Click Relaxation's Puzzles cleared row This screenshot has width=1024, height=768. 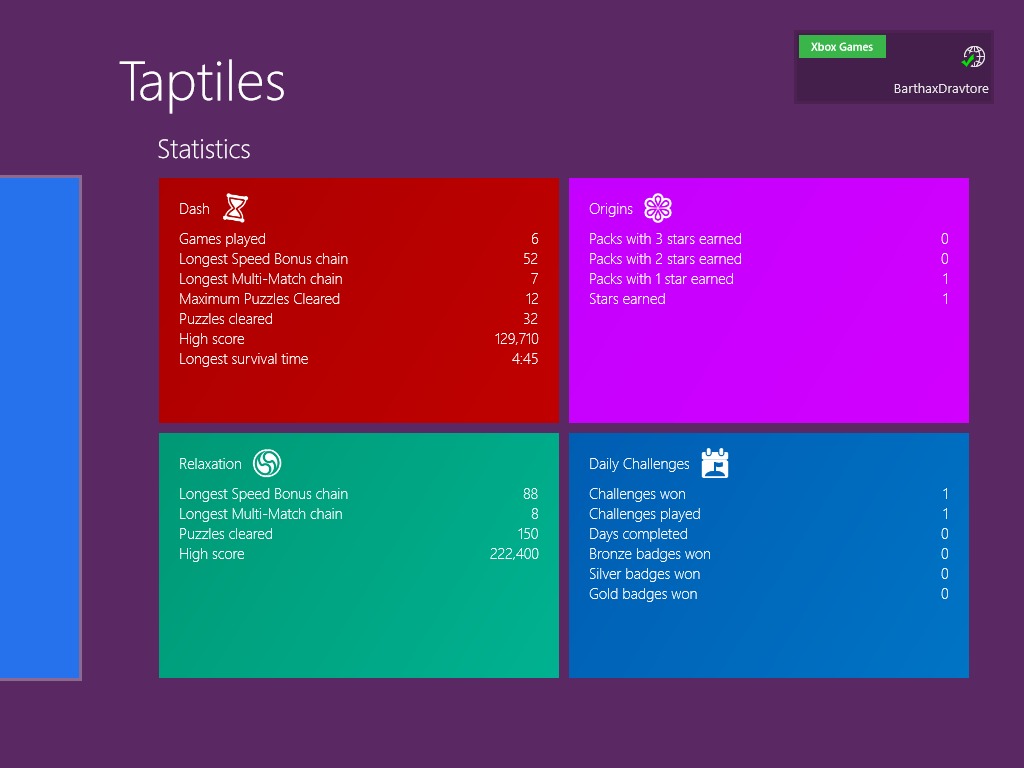tap(358, 534)
